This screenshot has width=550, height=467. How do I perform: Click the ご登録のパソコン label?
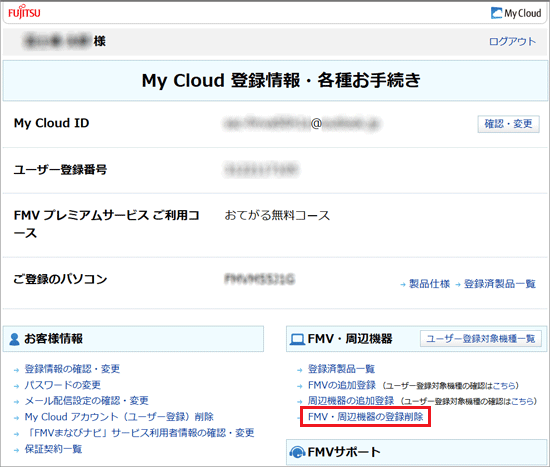(x=60, y=279)
